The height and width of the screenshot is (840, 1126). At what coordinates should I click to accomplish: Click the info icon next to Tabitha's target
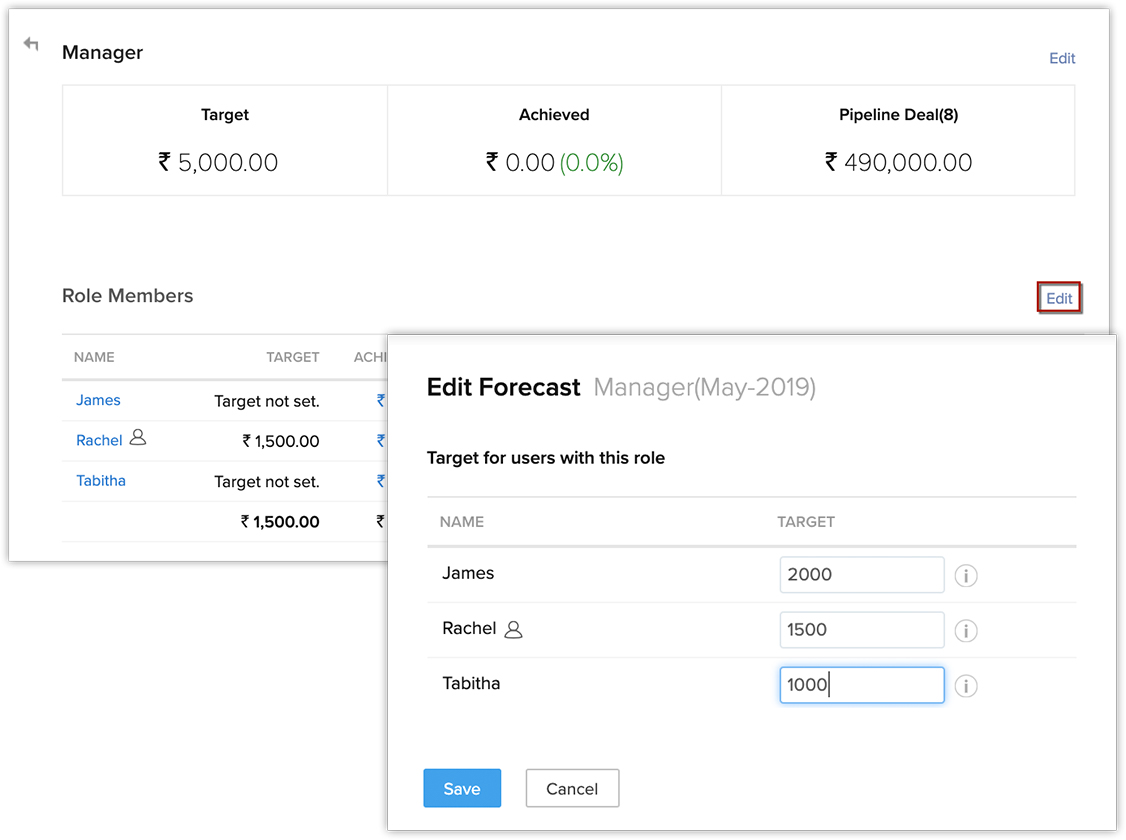click(x=965, y=686)
